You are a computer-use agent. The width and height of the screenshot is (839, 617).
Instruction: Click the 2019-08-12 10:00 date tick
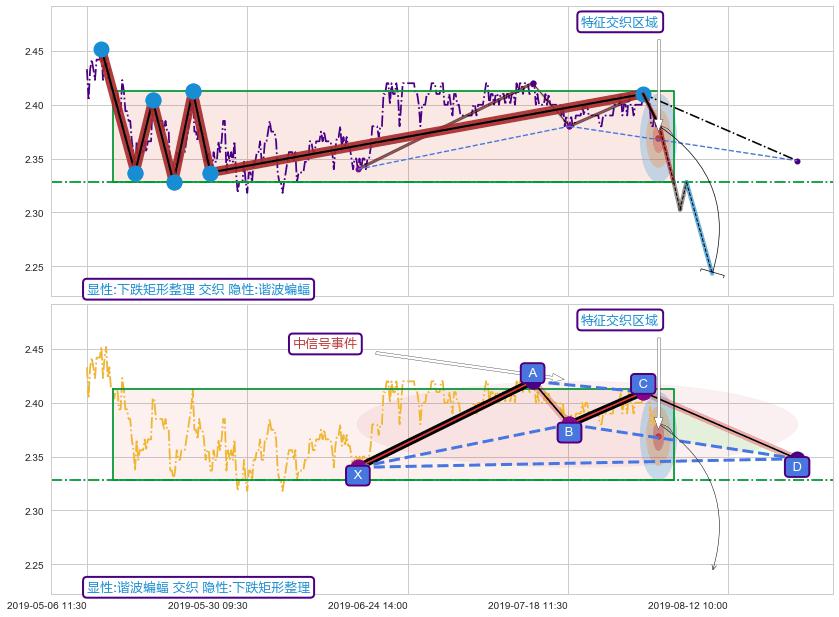click(687, 606)
